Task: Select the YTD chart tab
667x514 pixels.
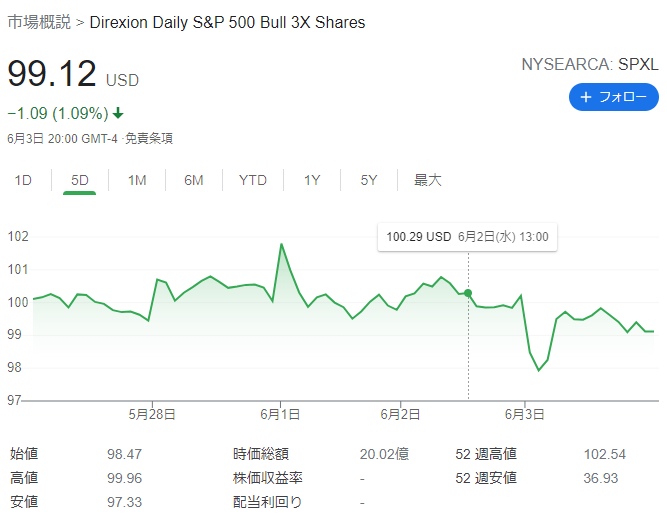Action: [x=253, y=180]
